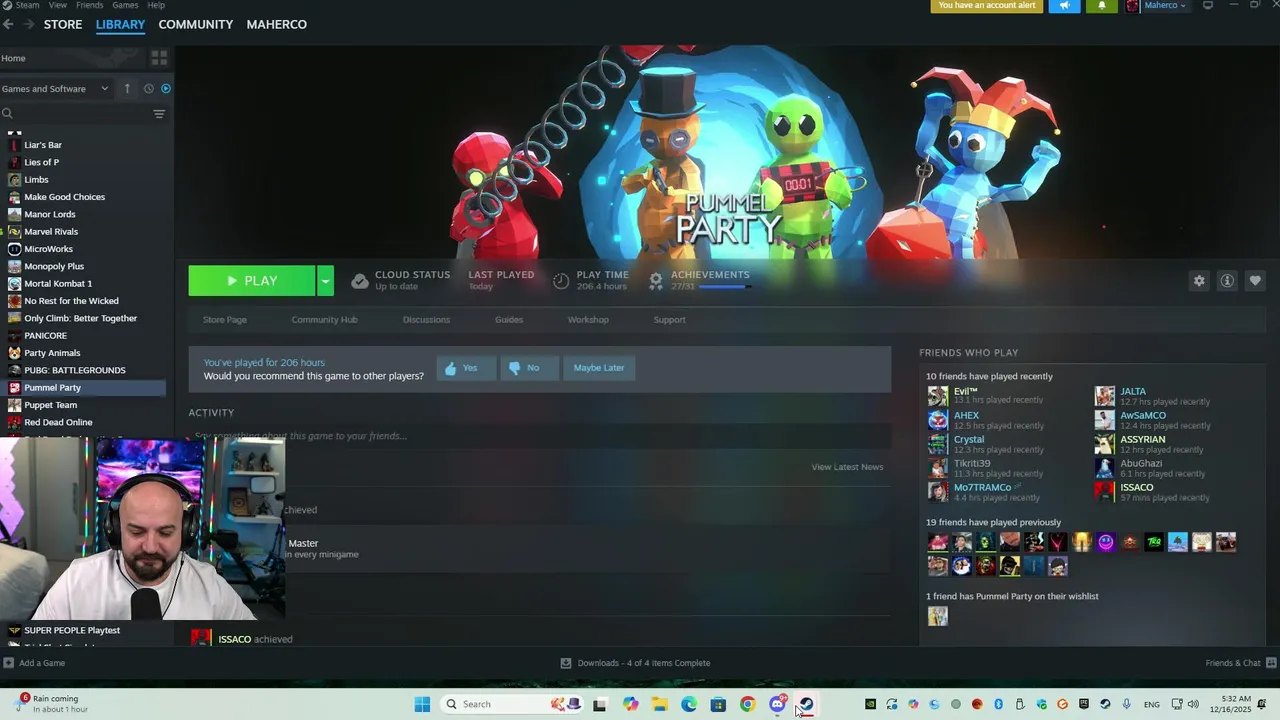Viewport: 1280px width, 720px height.
Task: Select Marvel Rivals in the library list
Action: click(x=51, y=232)
